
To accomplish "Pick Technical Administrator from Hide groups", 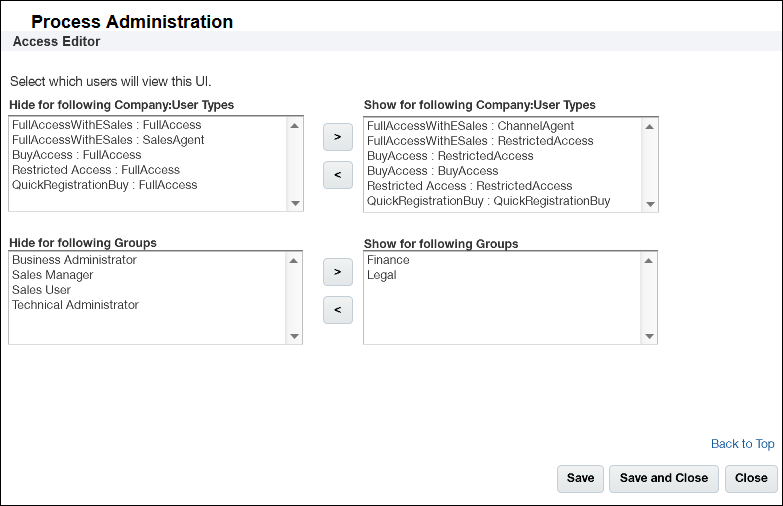I will (x=75, y=305).
